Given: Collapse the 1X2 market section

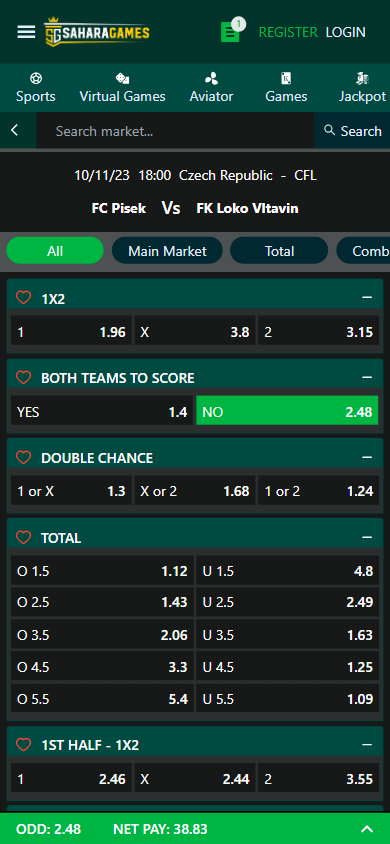Looking at the screenshot, I should 367,298.
